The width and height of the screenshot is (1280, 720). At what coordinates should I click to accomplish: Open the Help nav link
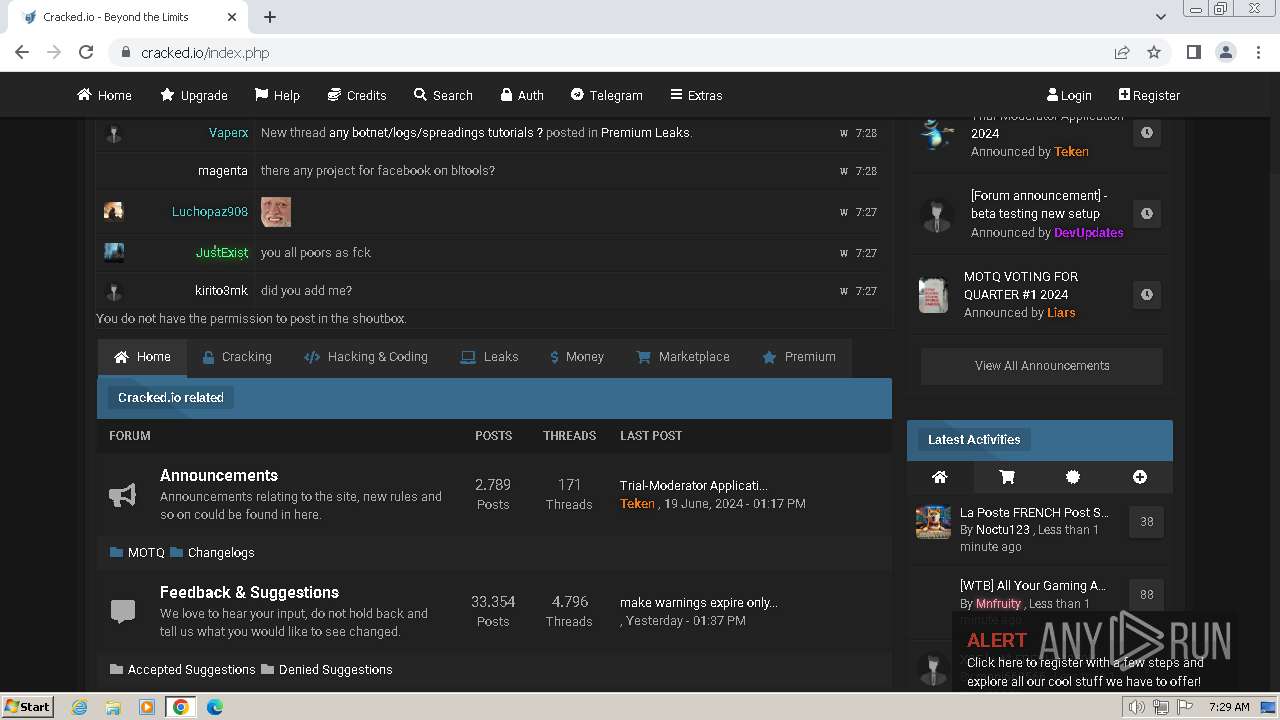pyautogui.click(x=277, y=95)
